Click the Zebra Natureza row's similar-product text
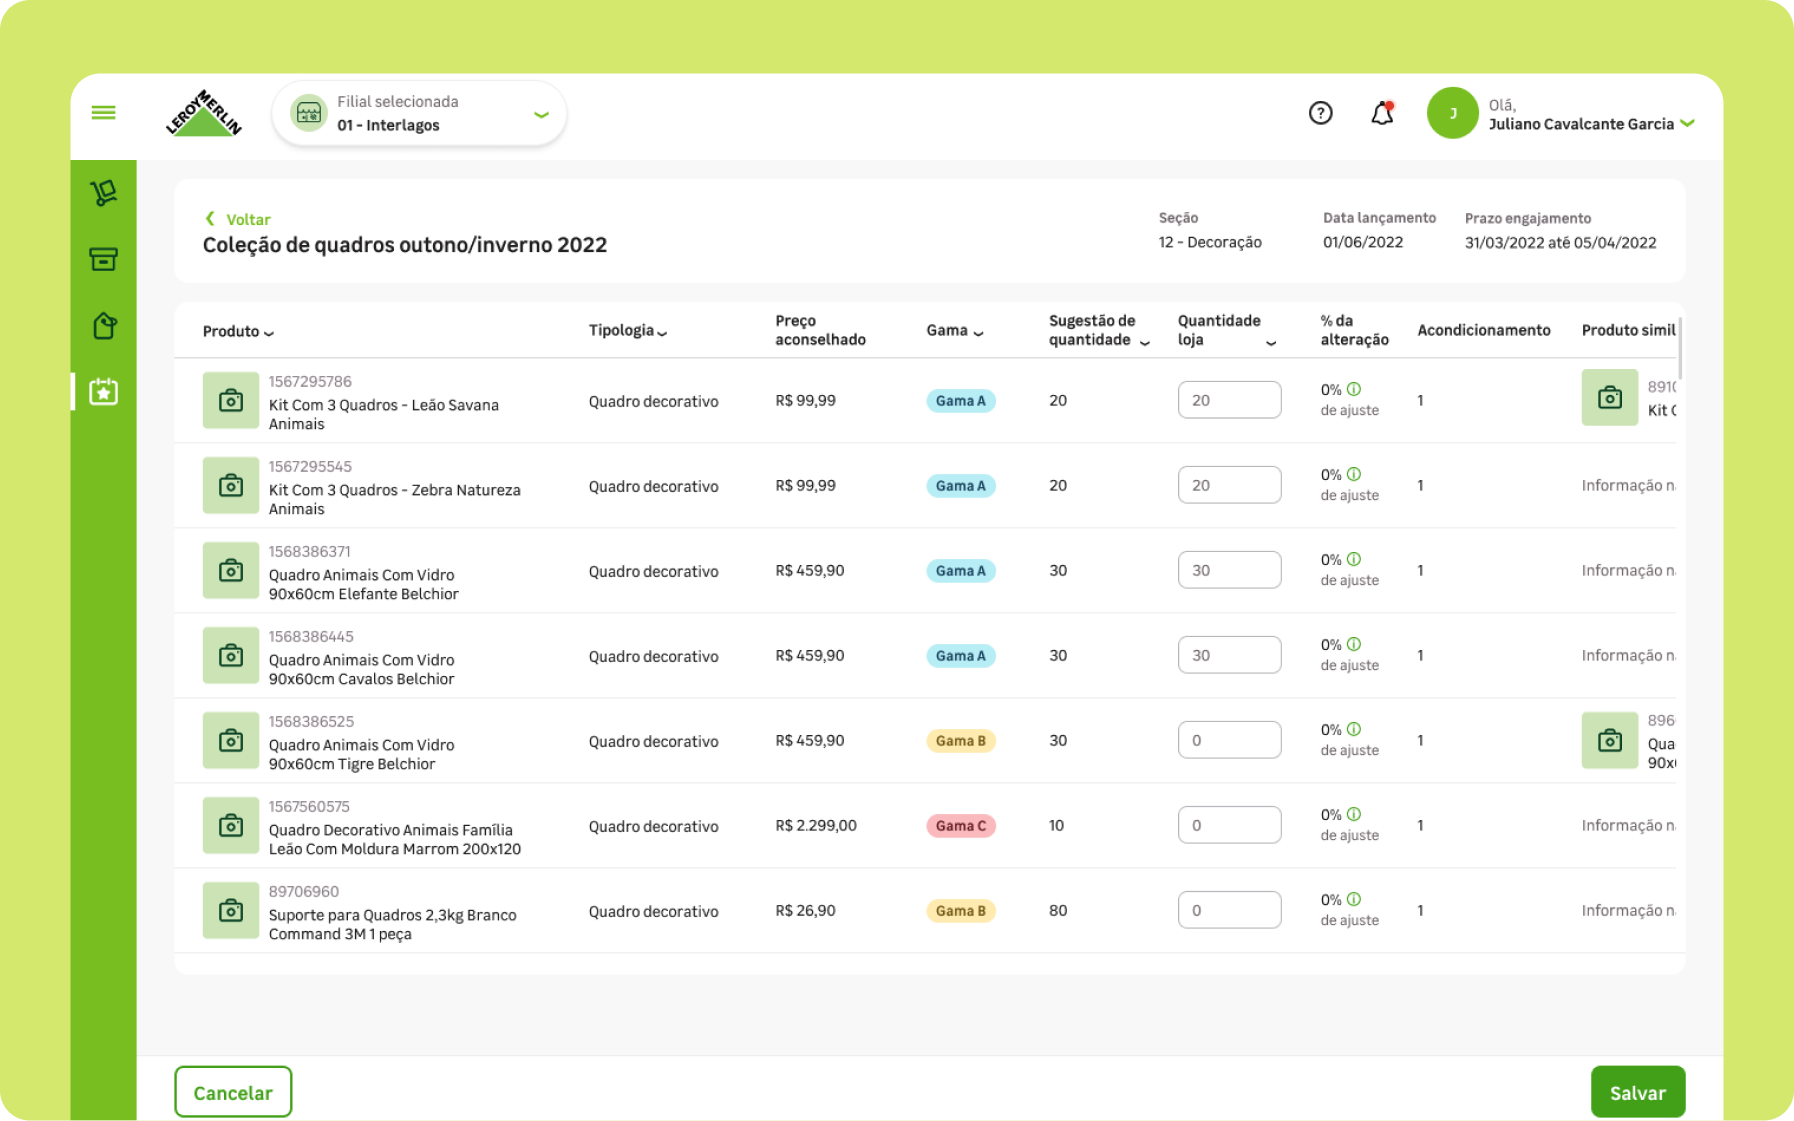The image size is (1794, 1121). click(x=1628, y=485)
